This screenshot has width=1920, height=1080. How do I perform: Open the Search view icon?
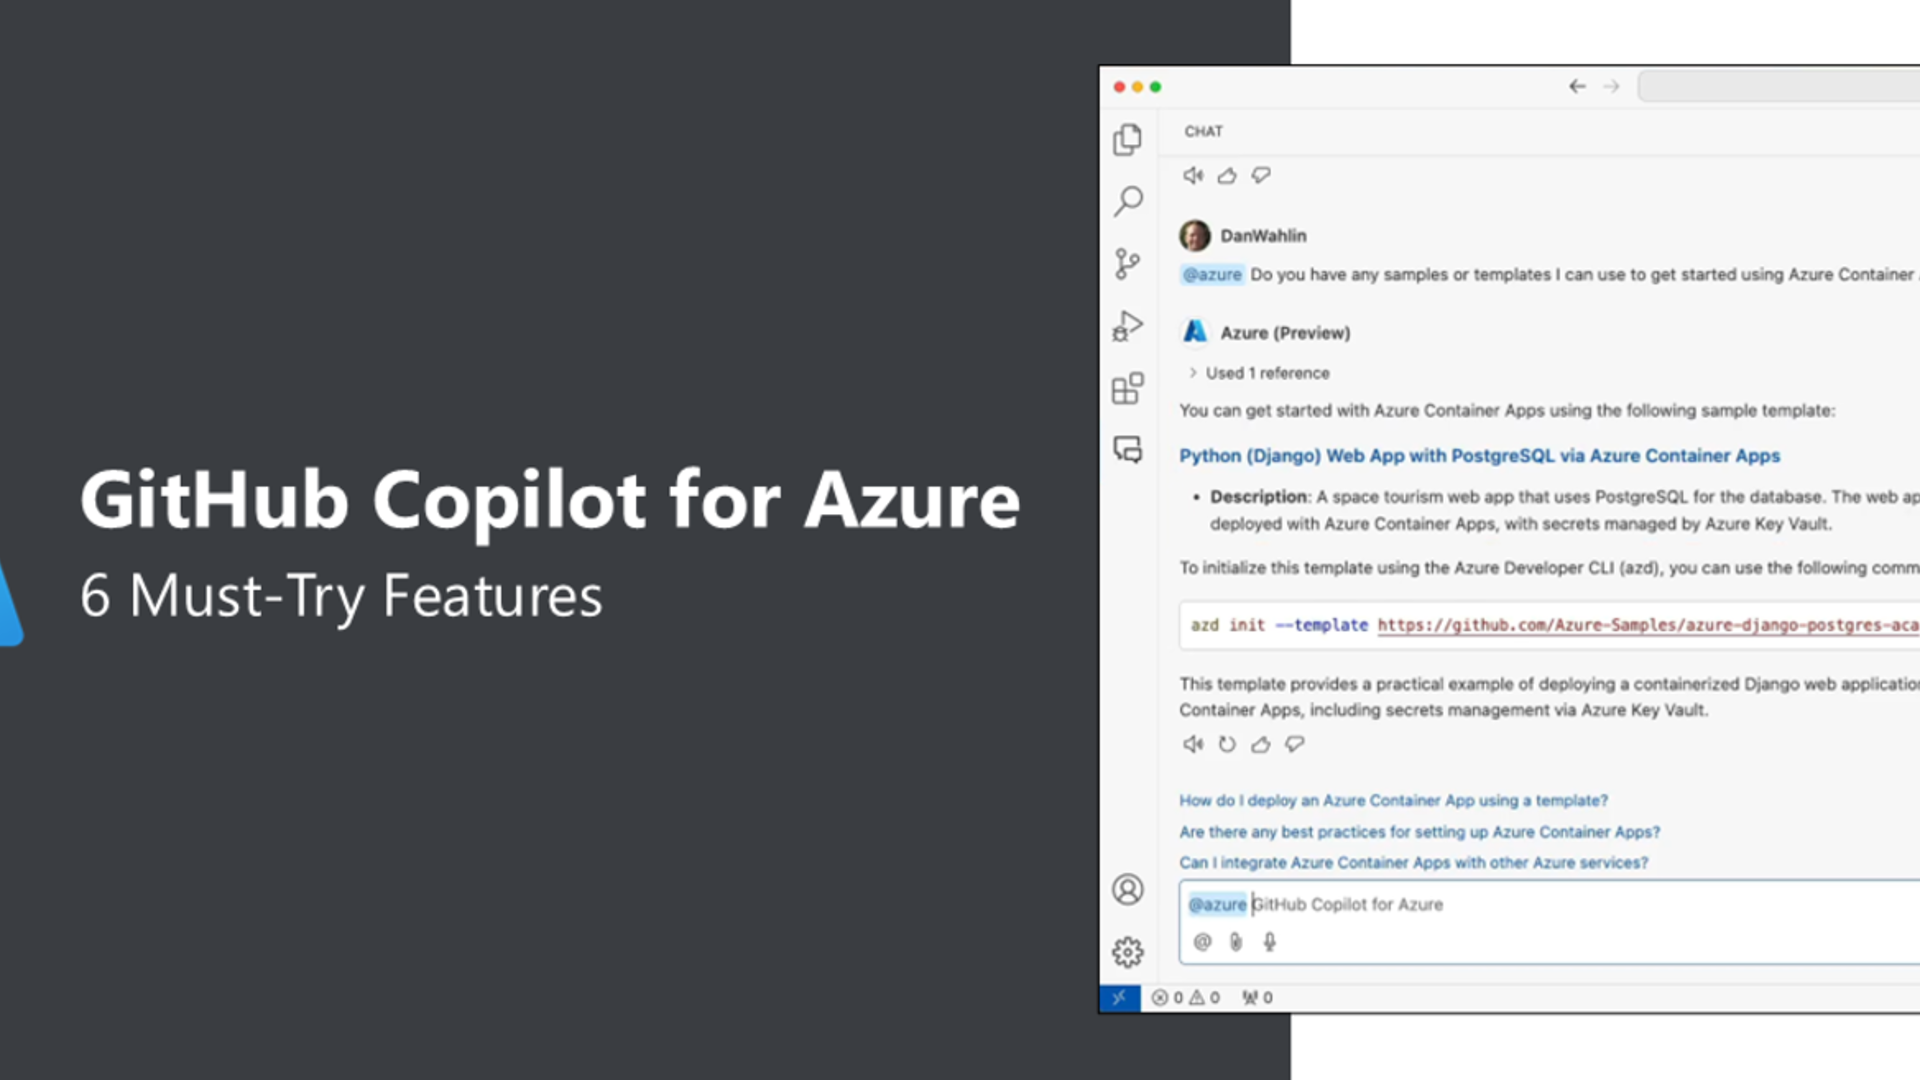pyautogui.click(x=1128, y=201)
